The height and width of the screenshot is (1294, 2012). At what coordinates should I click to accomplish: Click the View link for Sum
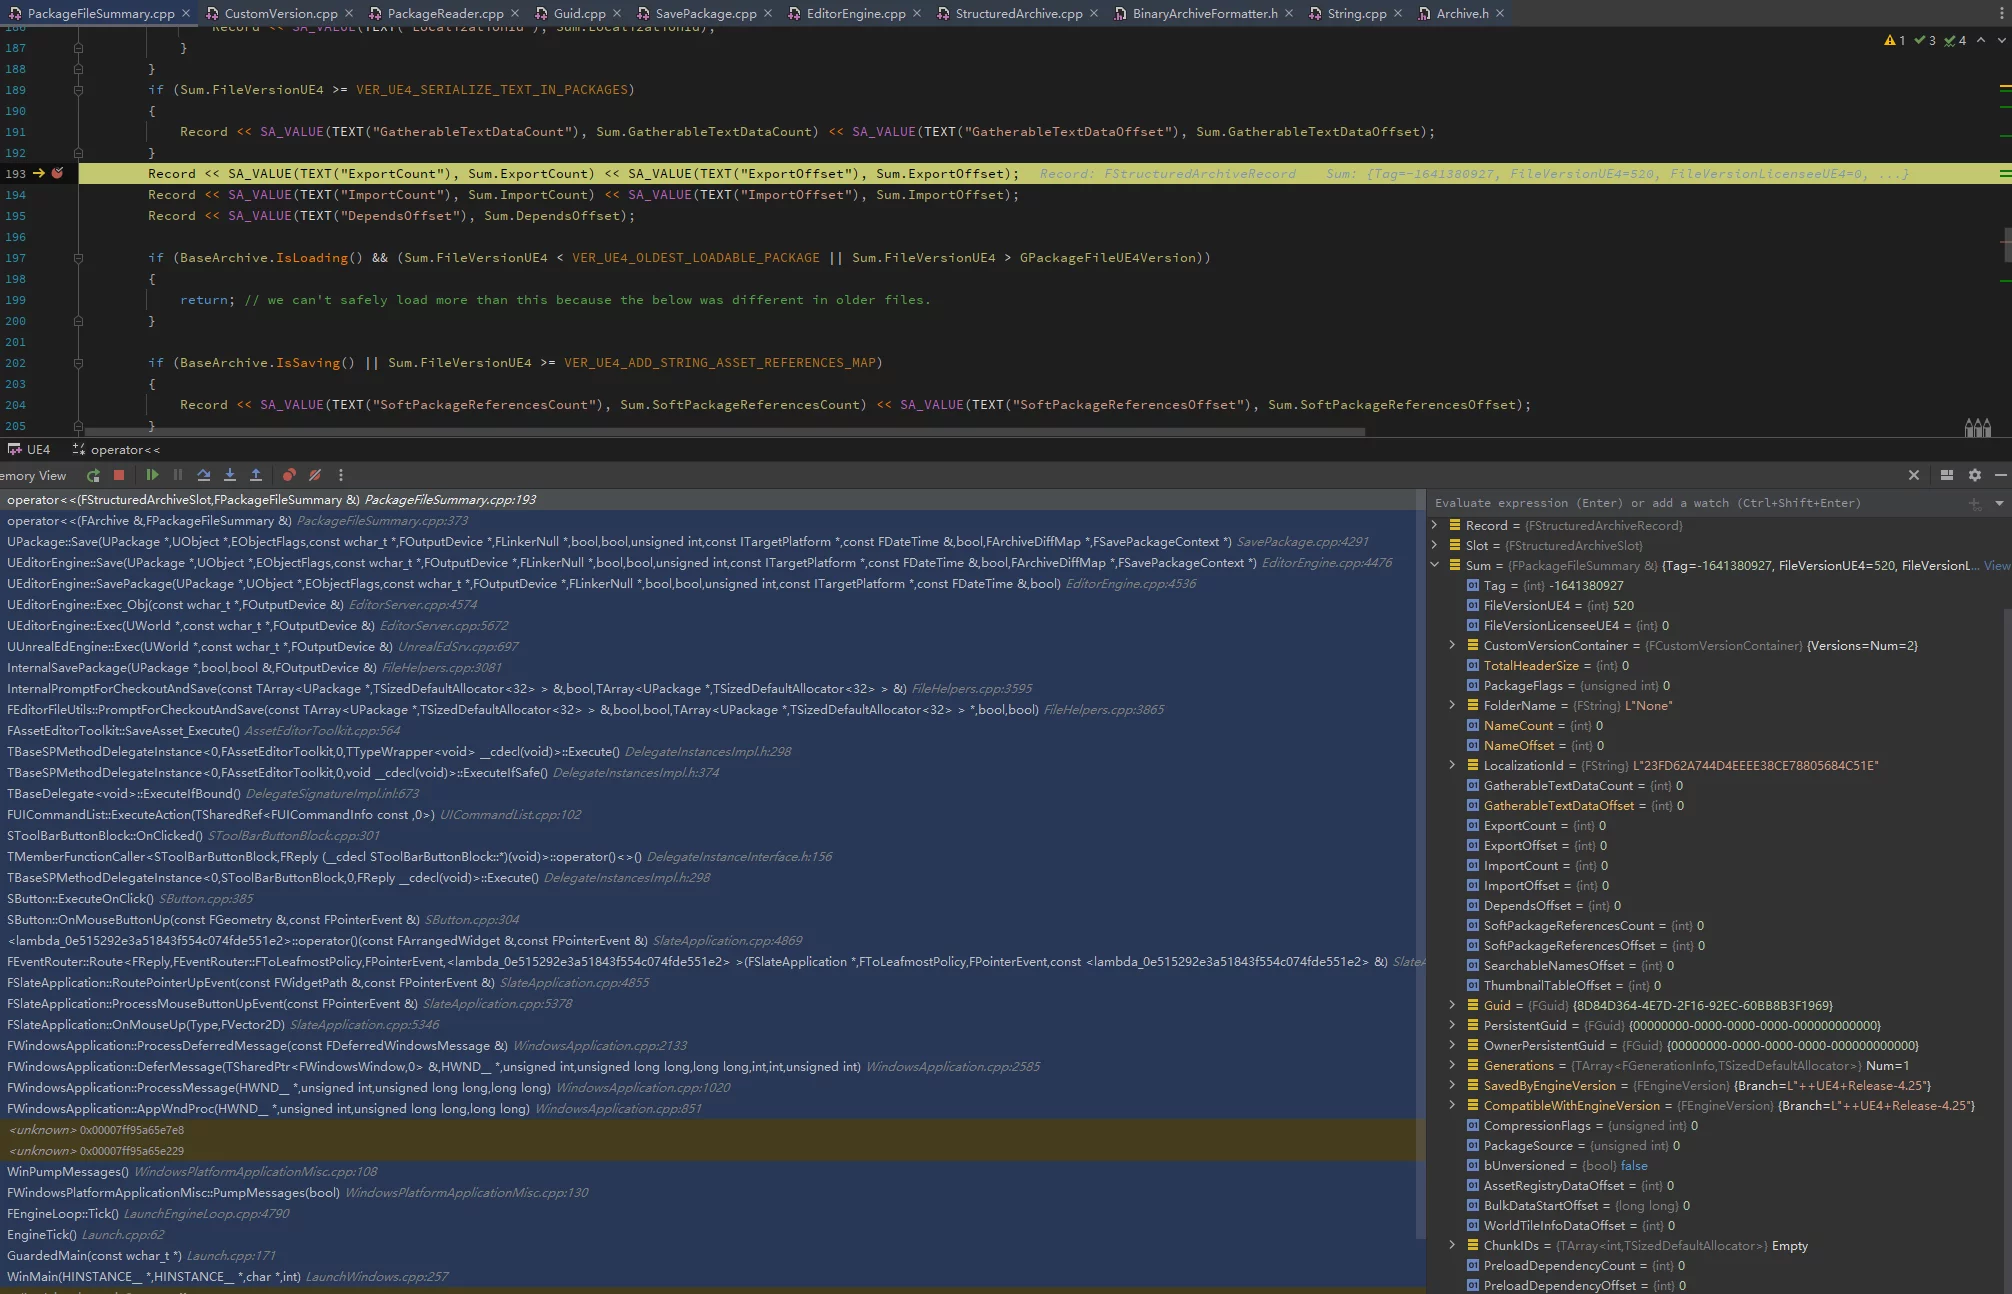tap(1996, 565)
